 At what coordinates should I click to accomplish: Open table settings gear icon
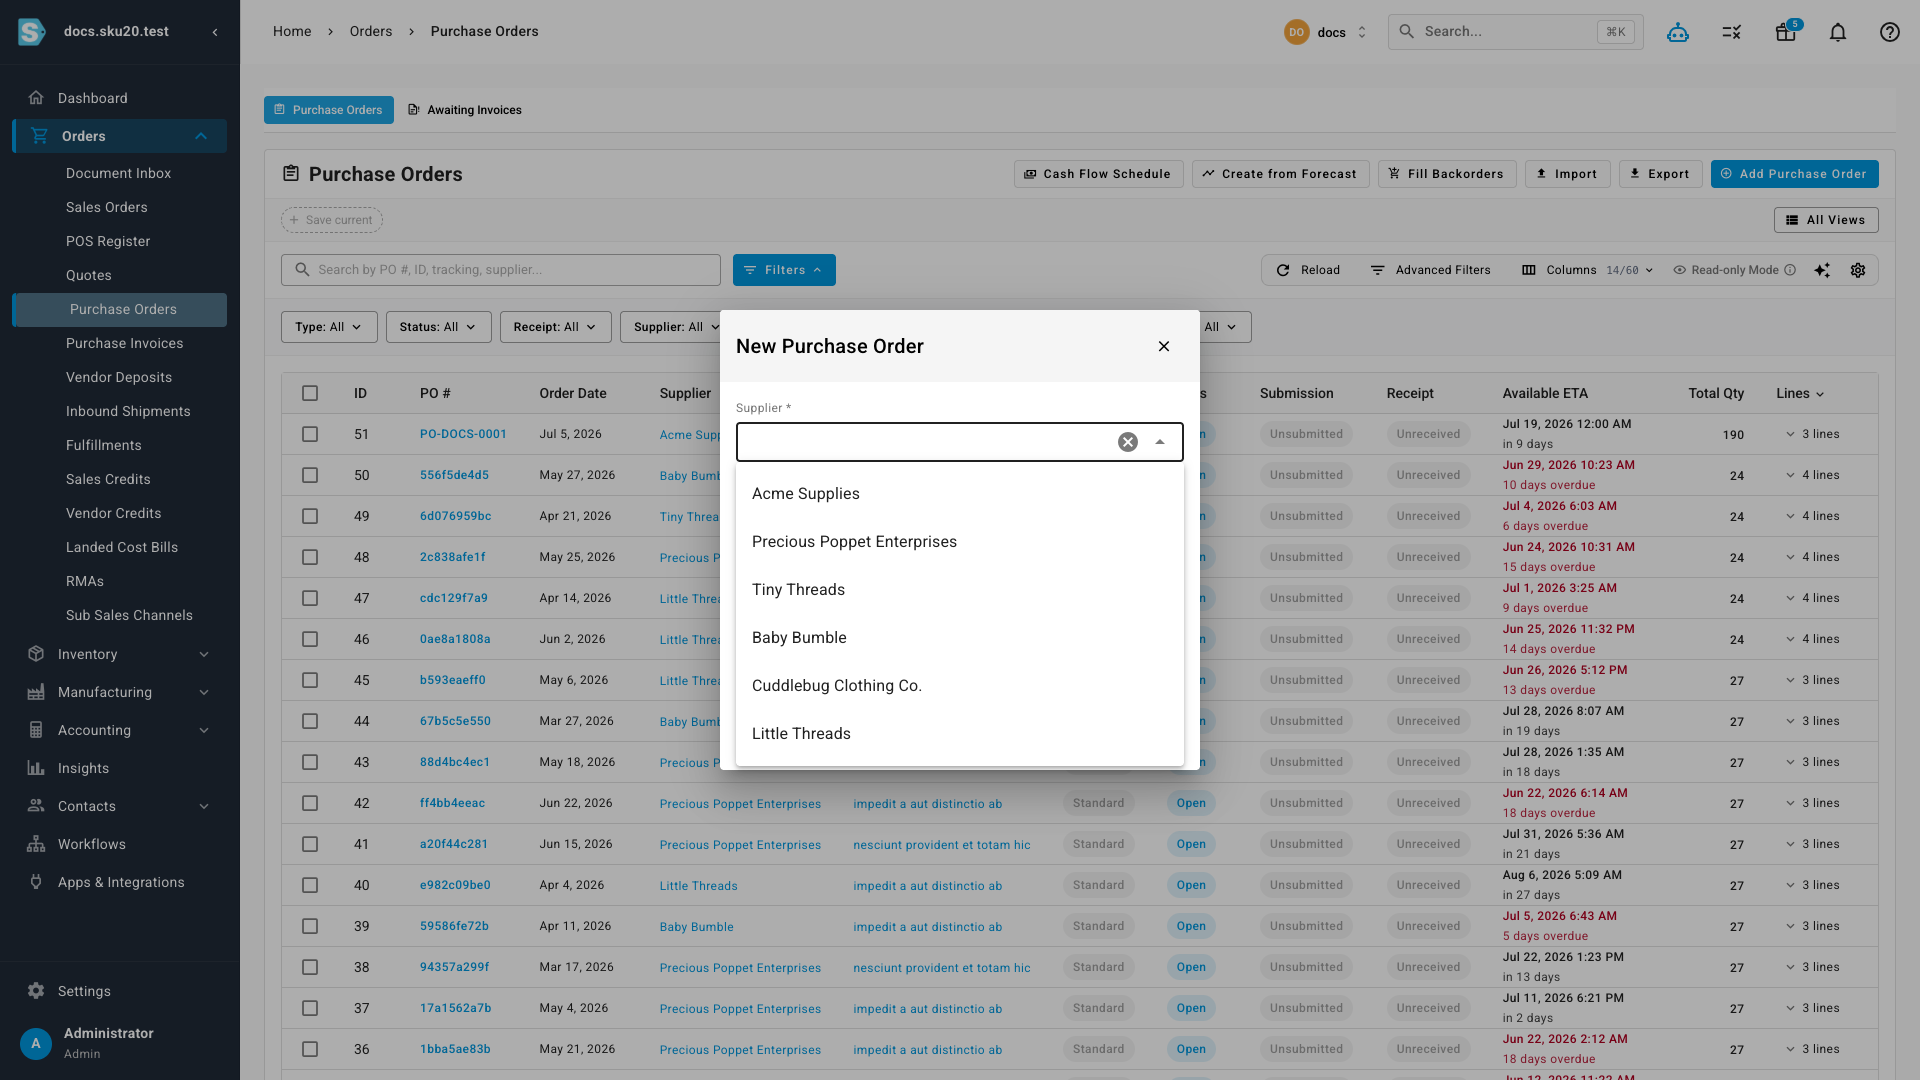pos(1858,270)
